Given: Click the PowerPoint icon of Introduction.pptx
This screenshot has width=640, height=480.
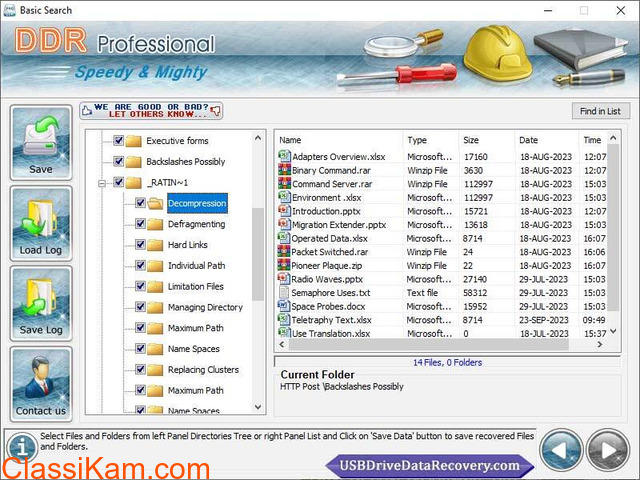Looking at the screenshot, I should click(x=284, y=211).
